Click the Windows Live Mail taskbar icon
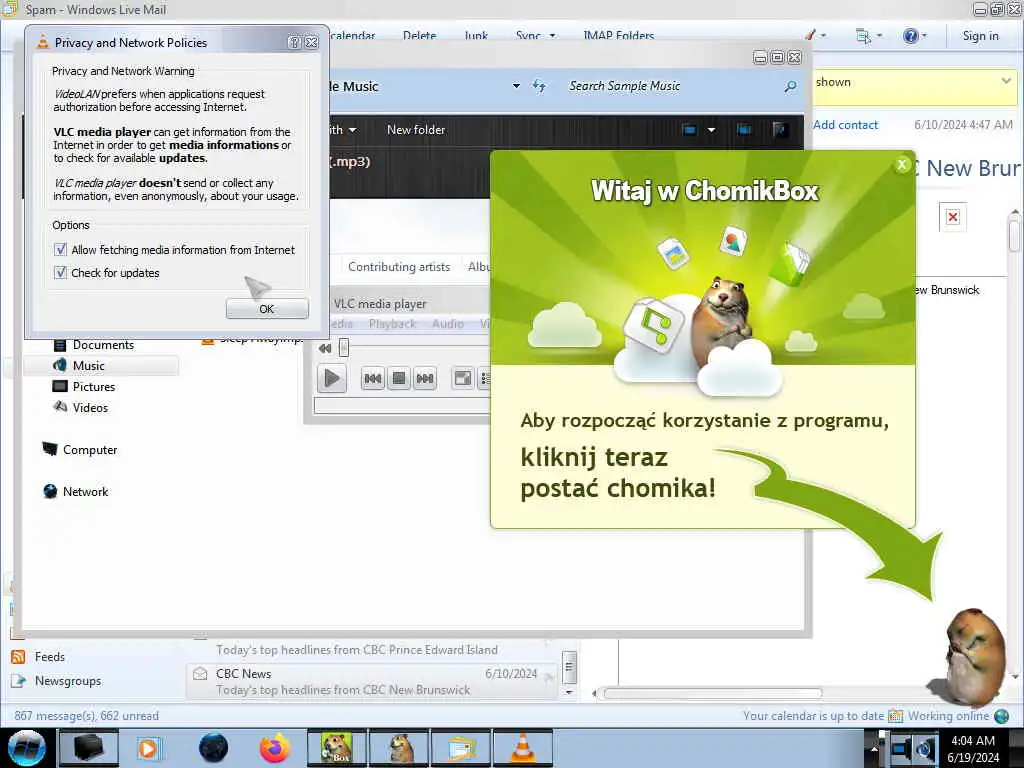 coord(462,748)
